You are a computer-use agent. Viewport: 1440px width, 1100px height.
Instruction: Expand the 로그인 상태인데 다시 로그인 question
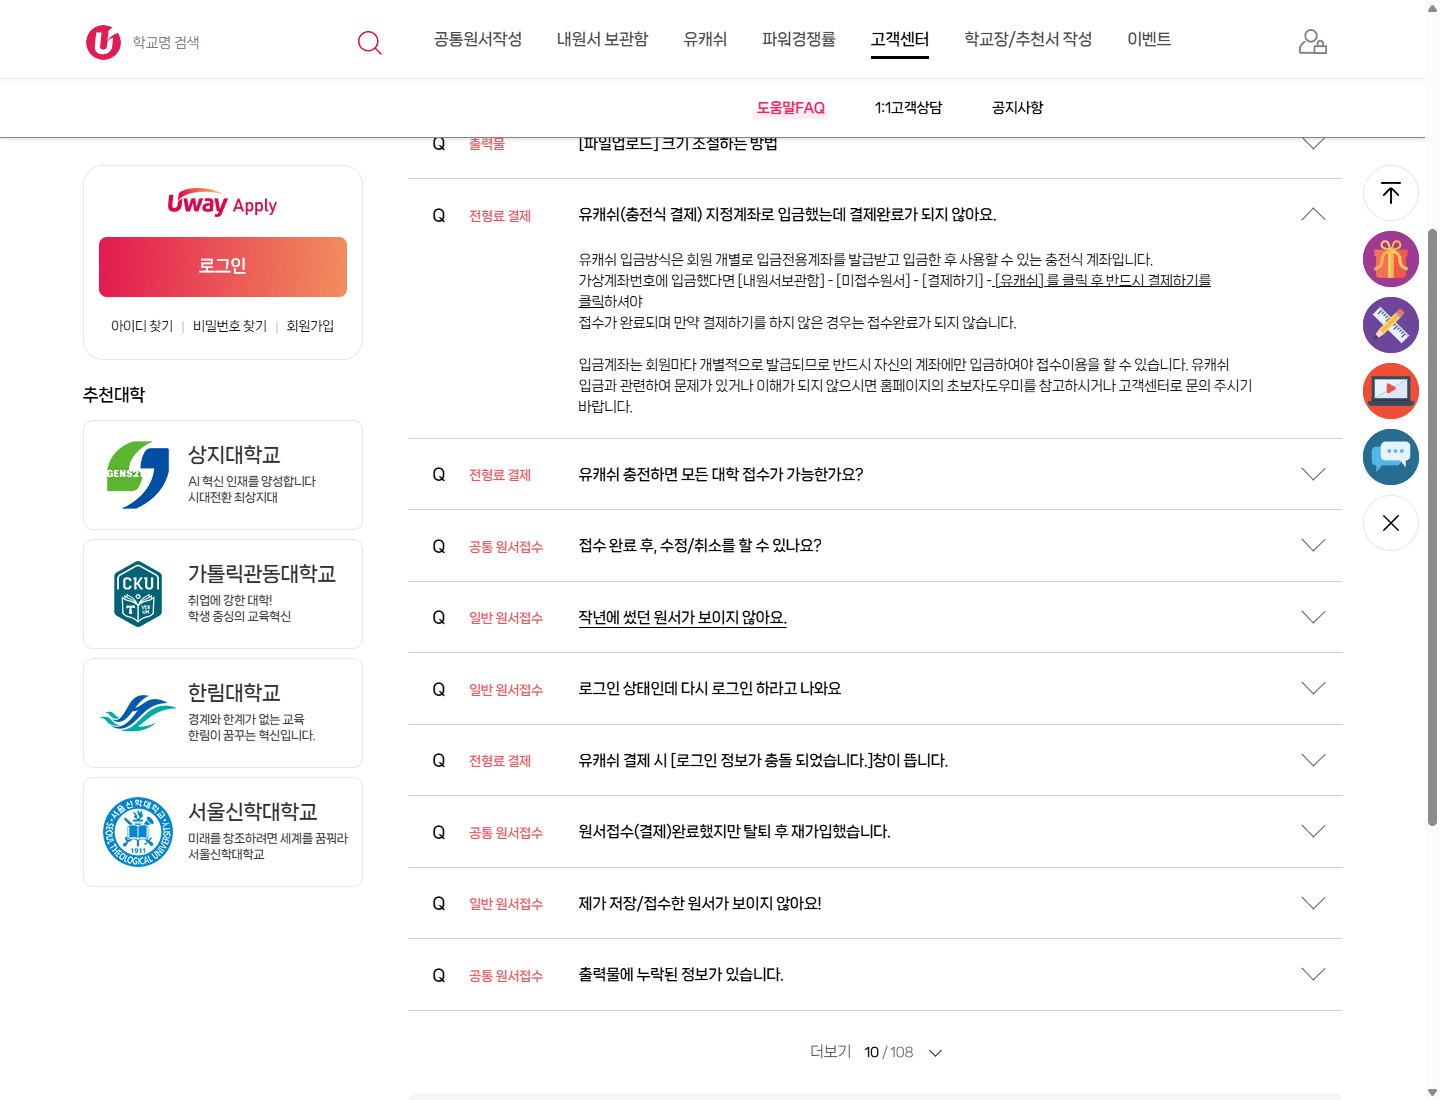coord(1314,688)
